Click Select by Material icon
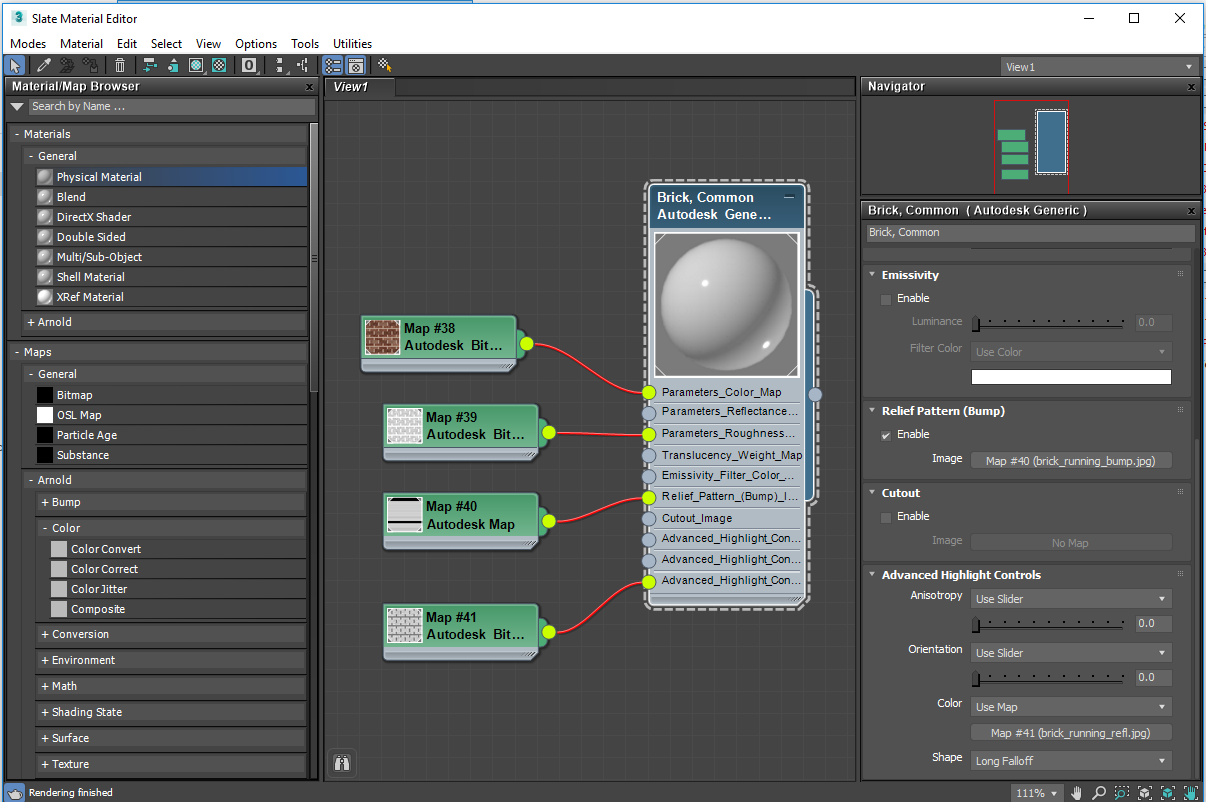This screenshot has height=802, width=1206. point(385,66)
